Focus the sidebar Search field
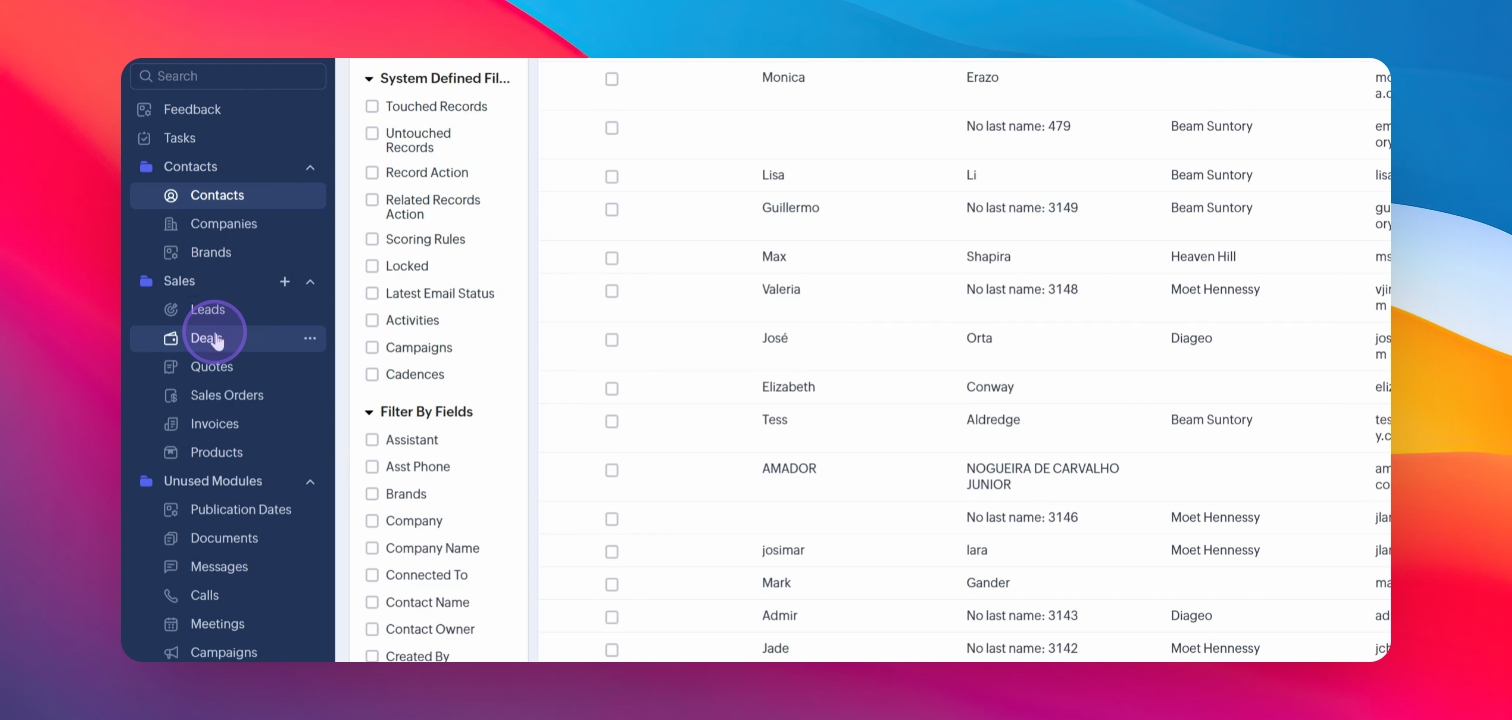Screen dimensions: 1512x720 pos(228,76)
